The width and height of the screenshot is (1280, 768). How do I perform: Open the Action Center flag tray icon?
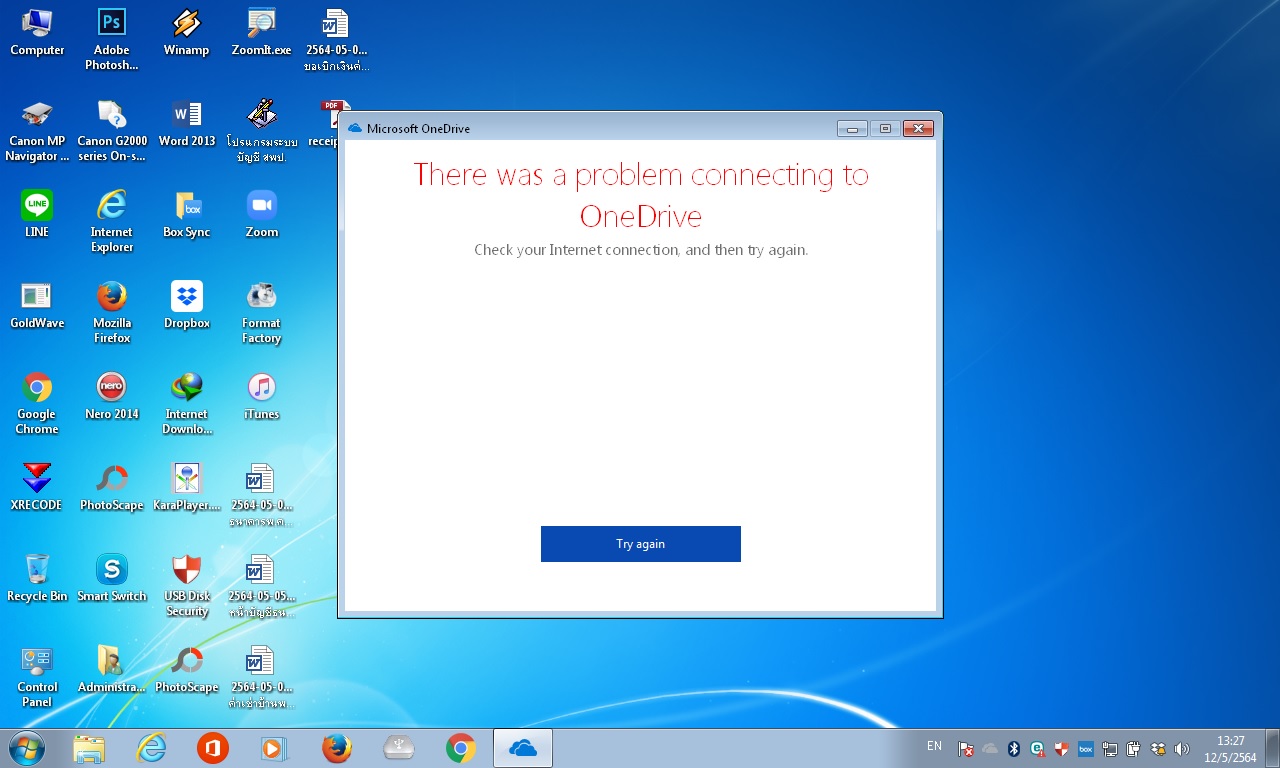pos(966,749)
